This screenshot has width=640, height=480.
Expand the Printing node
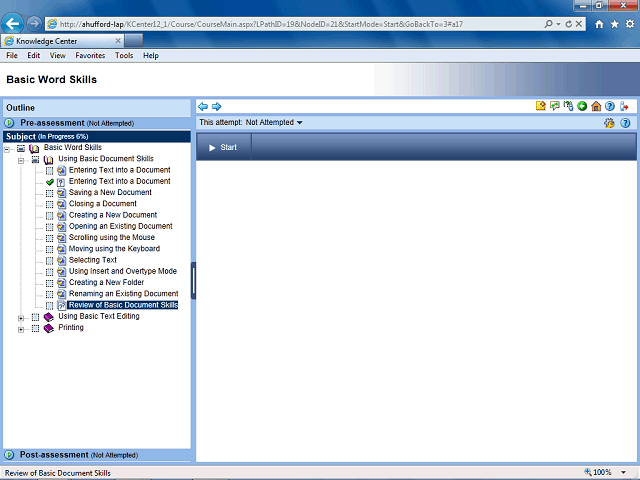[21, 329]
